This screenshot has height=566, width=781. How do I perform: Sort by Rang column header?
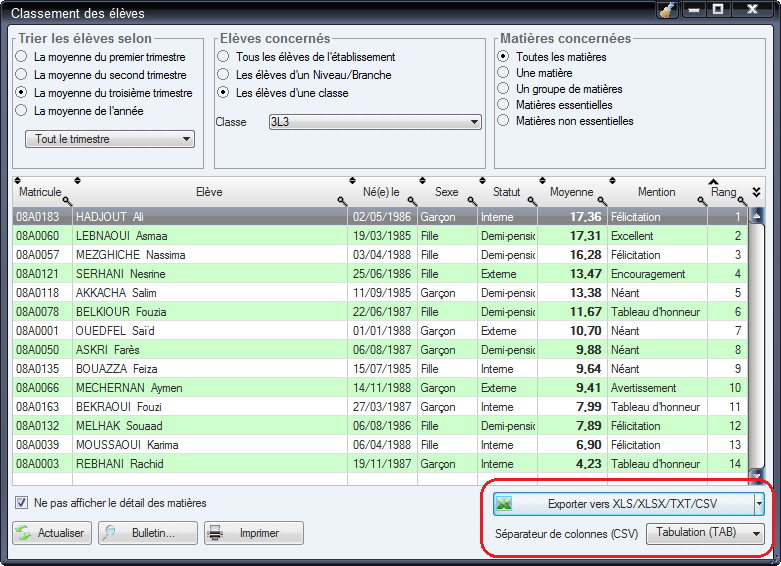click(723, 192)
